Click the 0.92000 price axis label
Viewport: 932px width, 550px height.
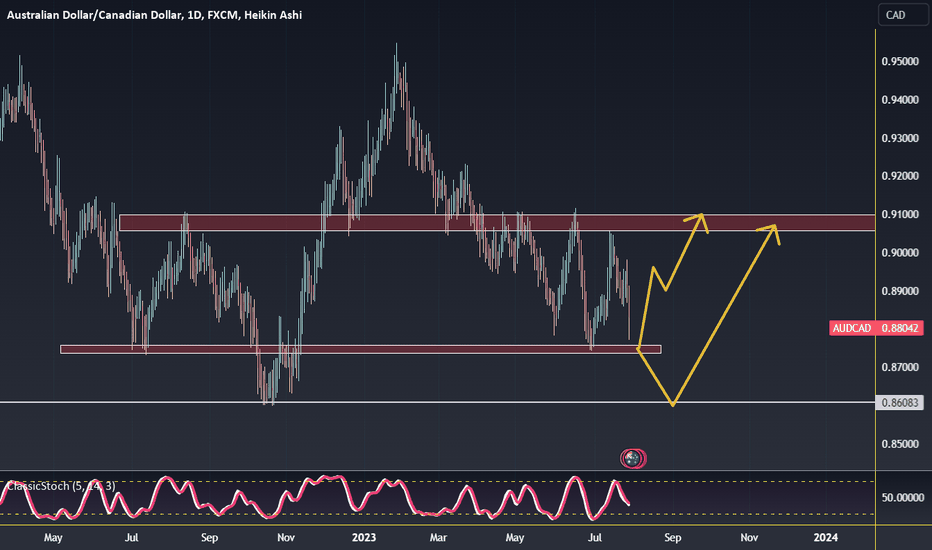[900, 176]
